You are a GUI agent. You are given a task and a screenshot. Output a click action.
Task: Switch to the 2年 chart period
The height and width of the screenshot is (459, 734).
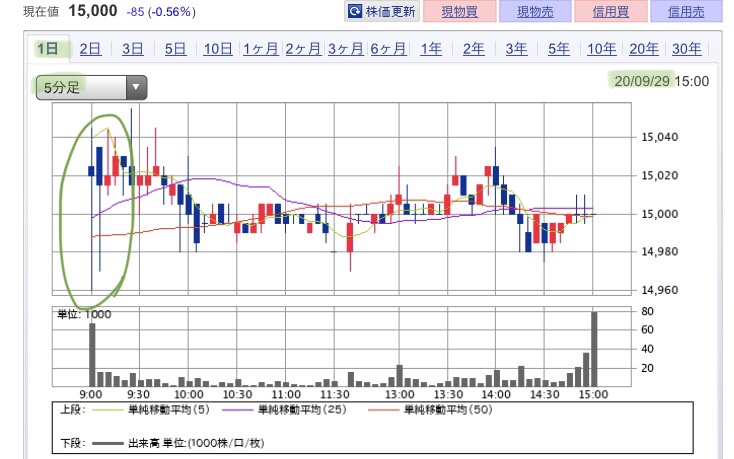(474, 49)
